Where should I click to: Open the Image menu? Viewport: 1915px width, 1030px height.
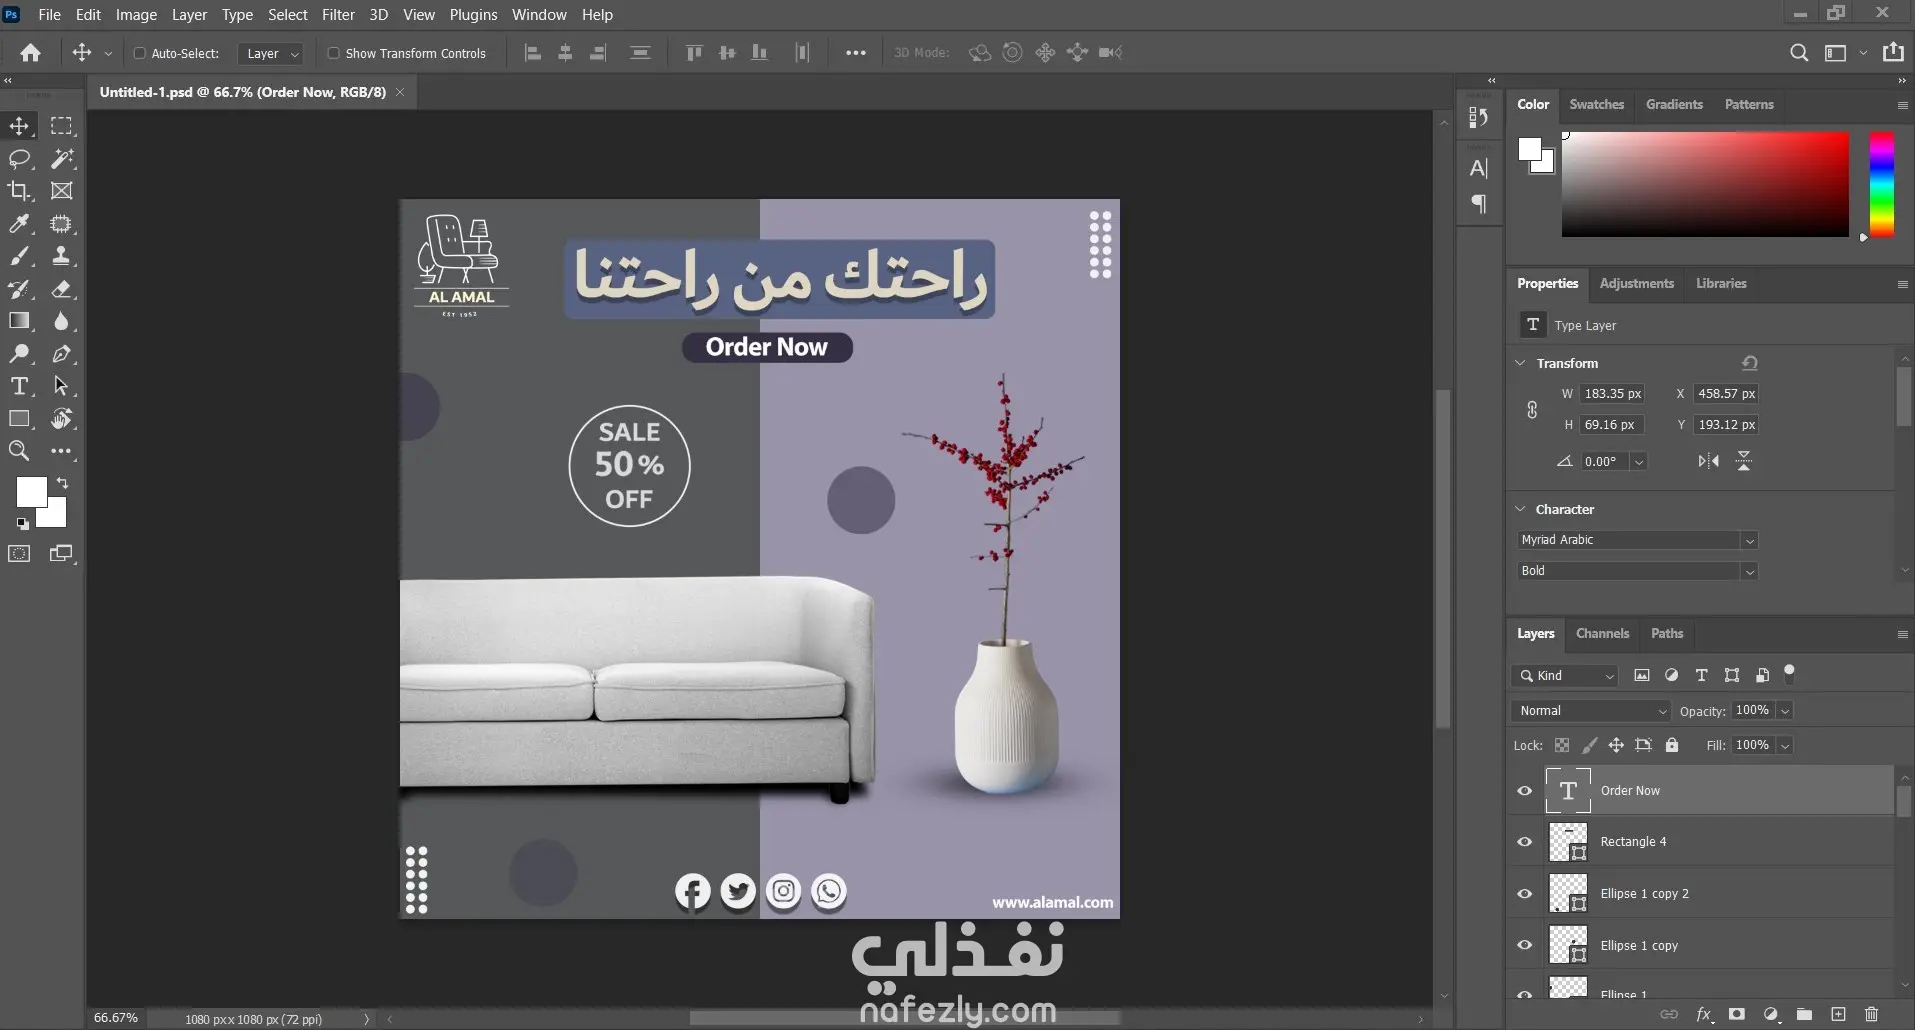(136, 15)
